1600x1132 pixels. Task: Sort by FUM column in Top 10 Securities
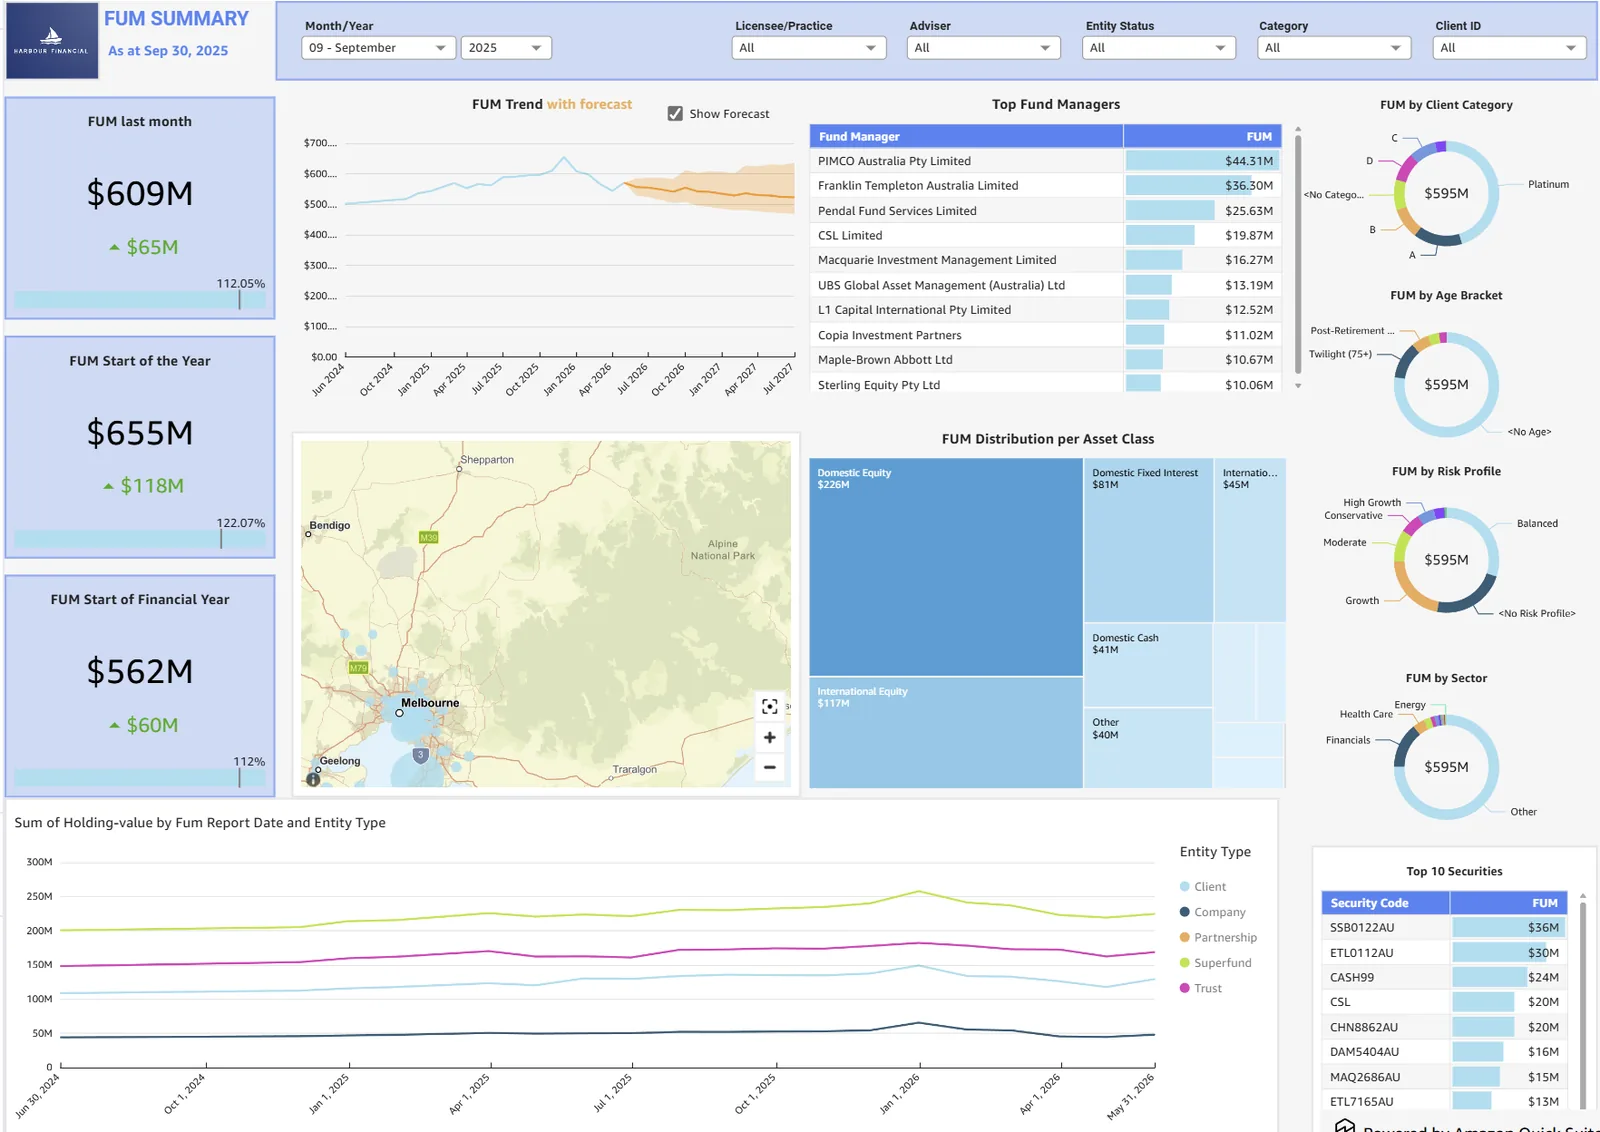(x=1507, y=903)
